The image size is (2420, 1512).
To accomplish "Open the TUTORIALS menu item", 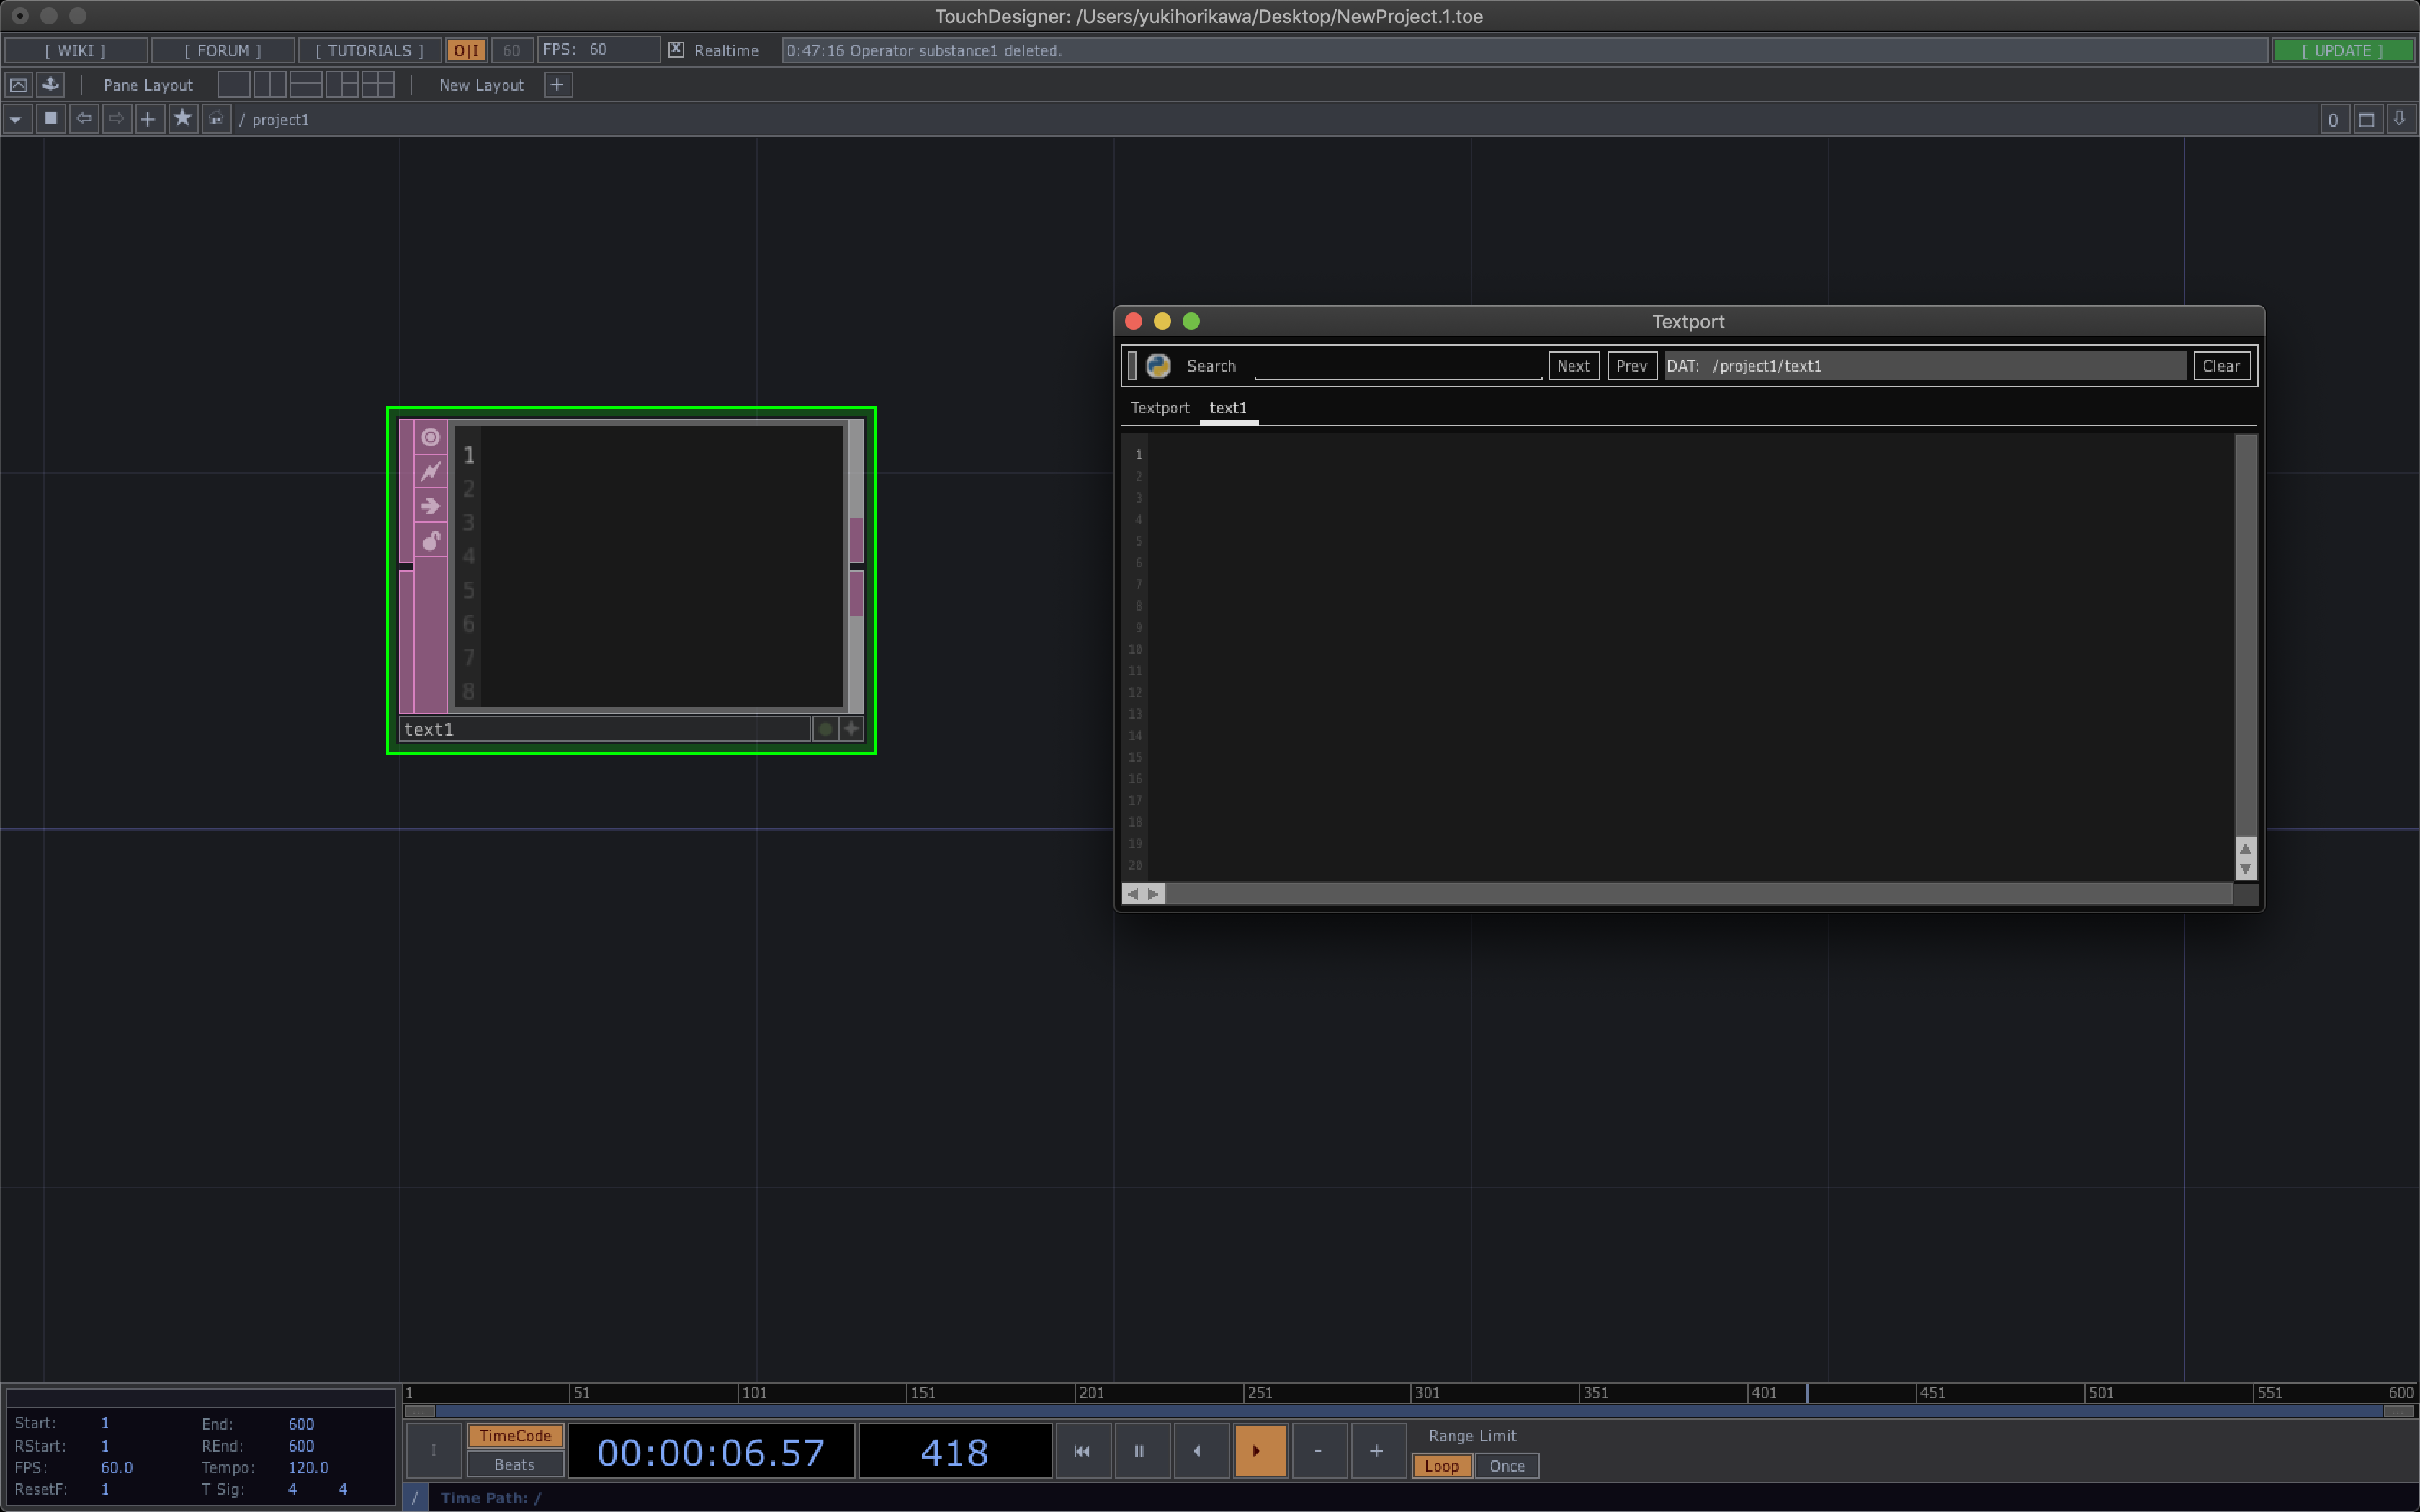I will pyautogui.click(x=370, y=50).
